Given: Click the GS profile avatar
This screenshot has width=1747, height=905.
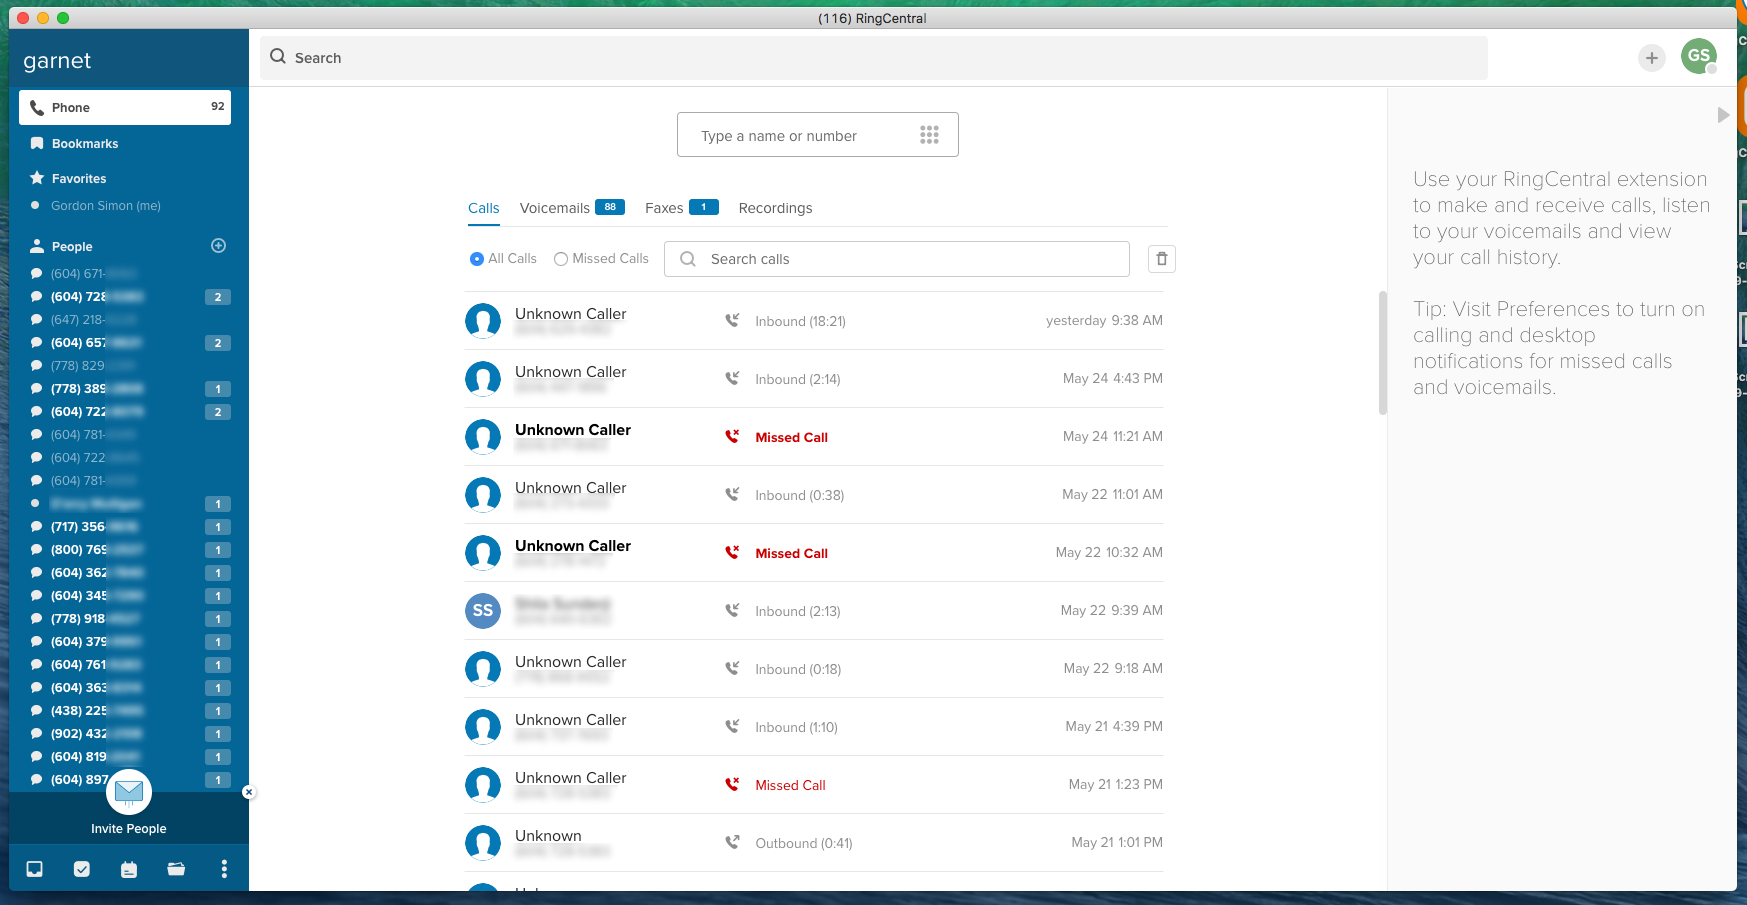Looking at the screenshot, I should [1698, 56].
